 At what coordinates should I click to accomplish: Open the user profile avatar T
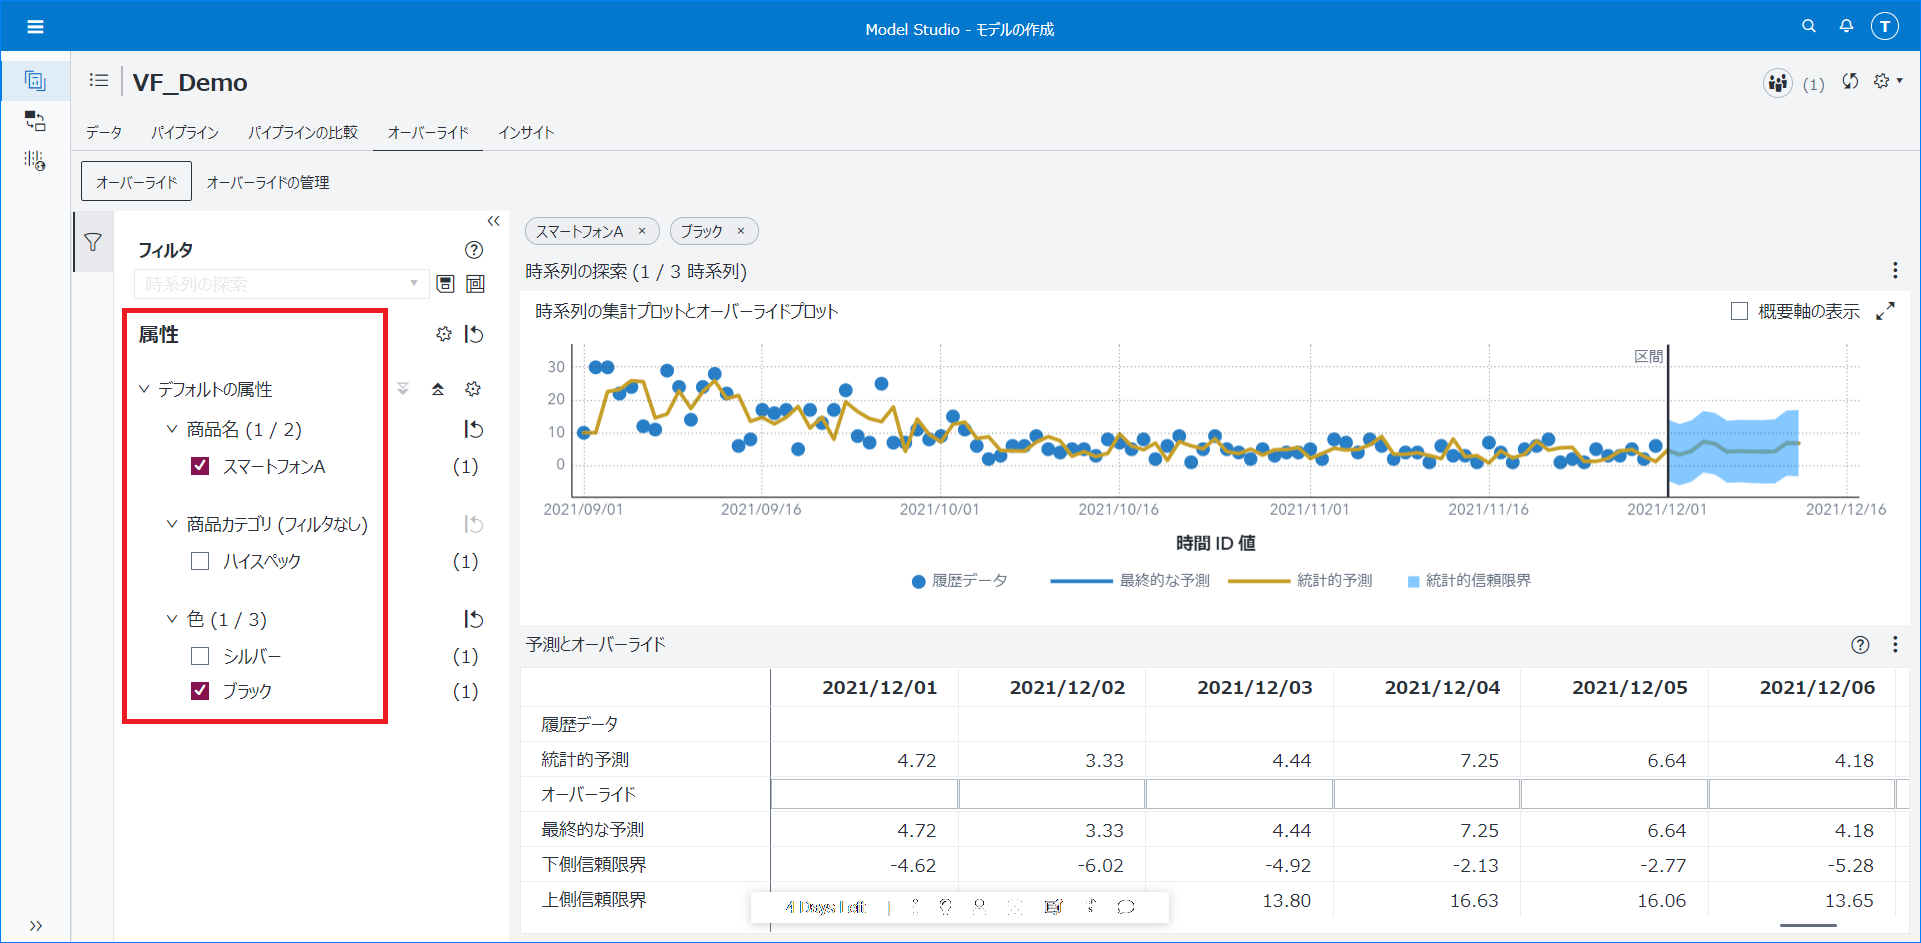(x=1885, y=26)
